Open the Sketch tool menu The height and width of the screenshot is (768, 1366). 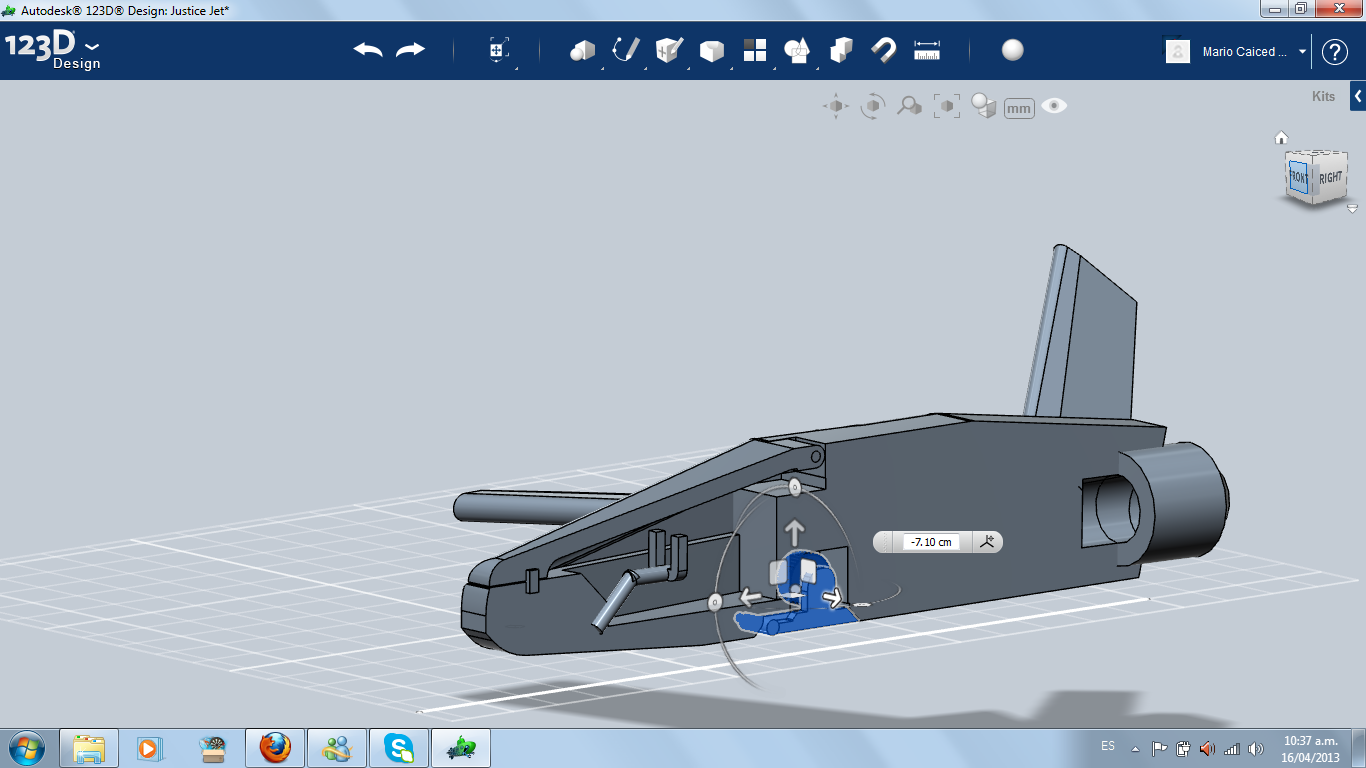tap(626, 50)
